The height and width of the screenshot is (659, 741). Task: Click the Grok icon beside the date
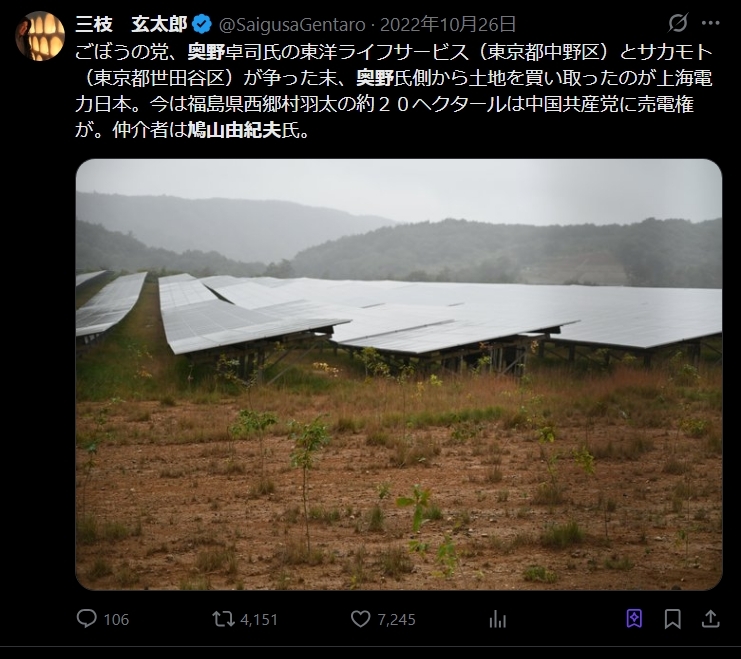click(x=677, y=23)
